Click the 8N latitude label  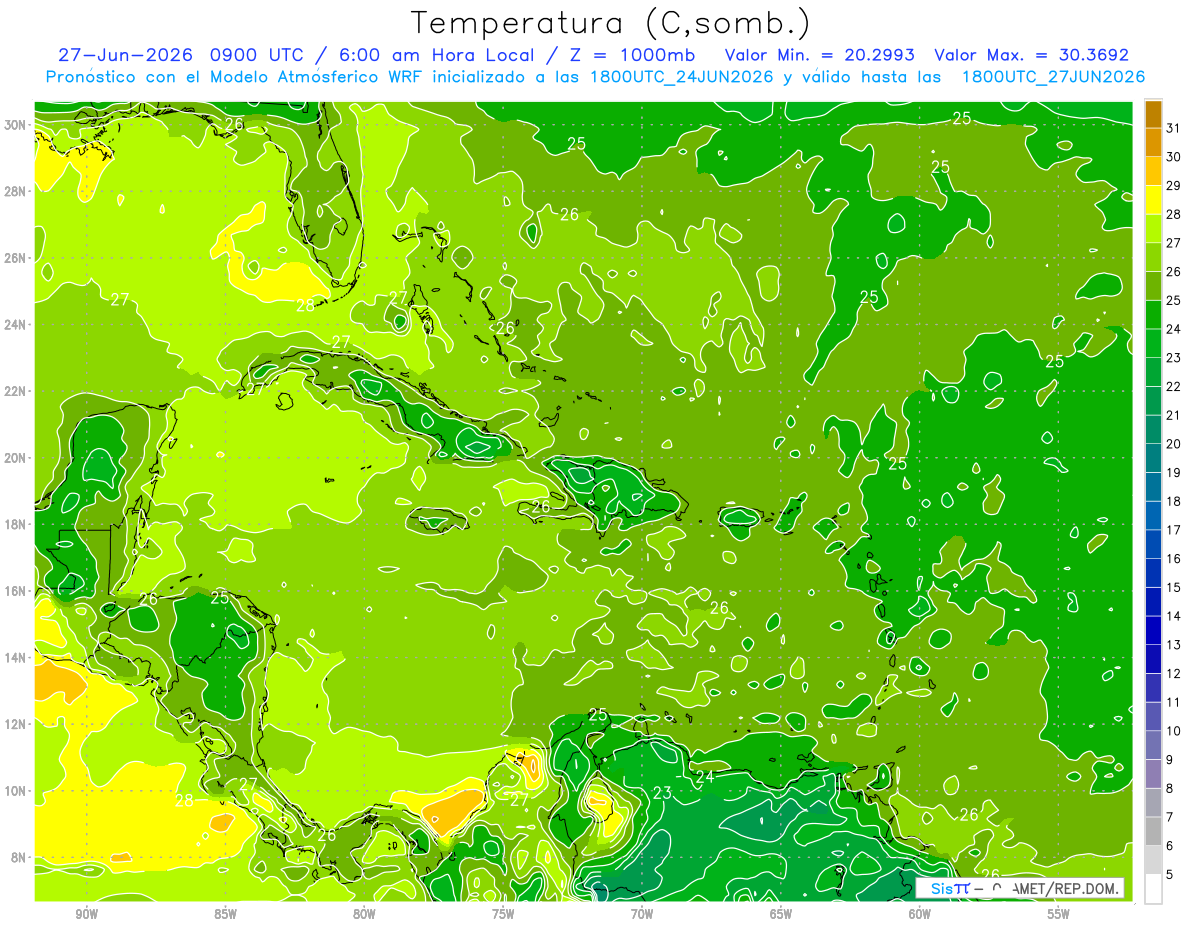click(x=20, y=858)
